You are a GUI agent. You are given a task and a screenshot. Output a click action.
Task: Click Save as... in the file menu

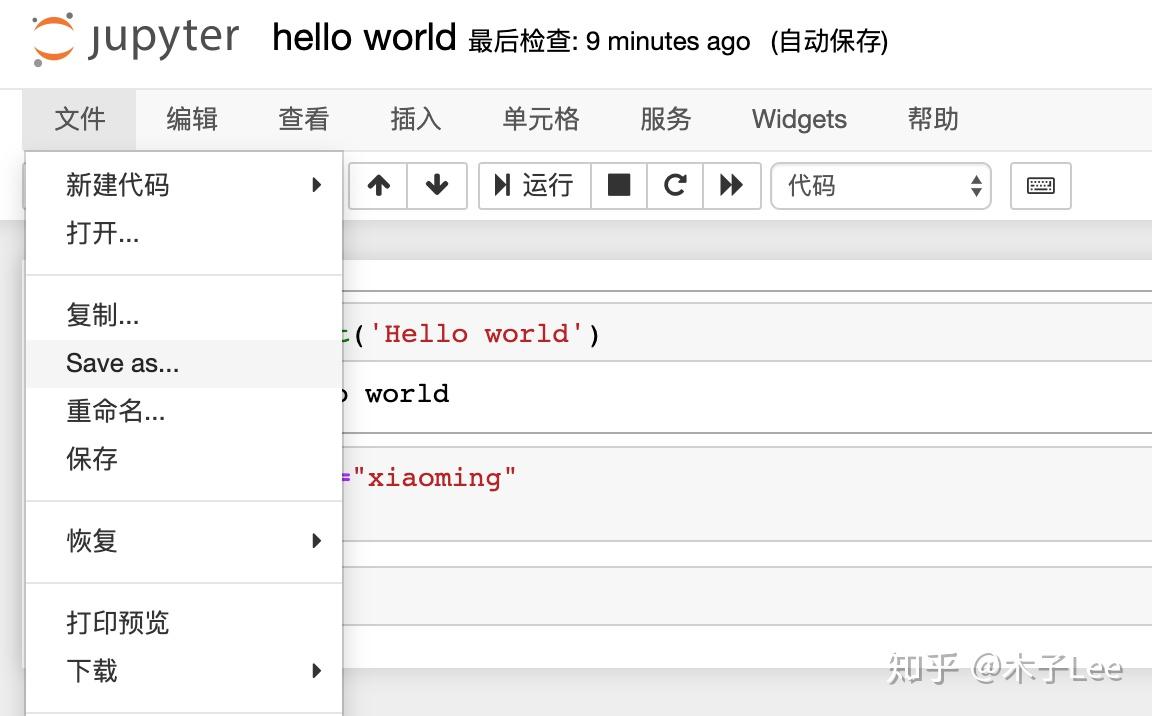(x=122, y=363)
